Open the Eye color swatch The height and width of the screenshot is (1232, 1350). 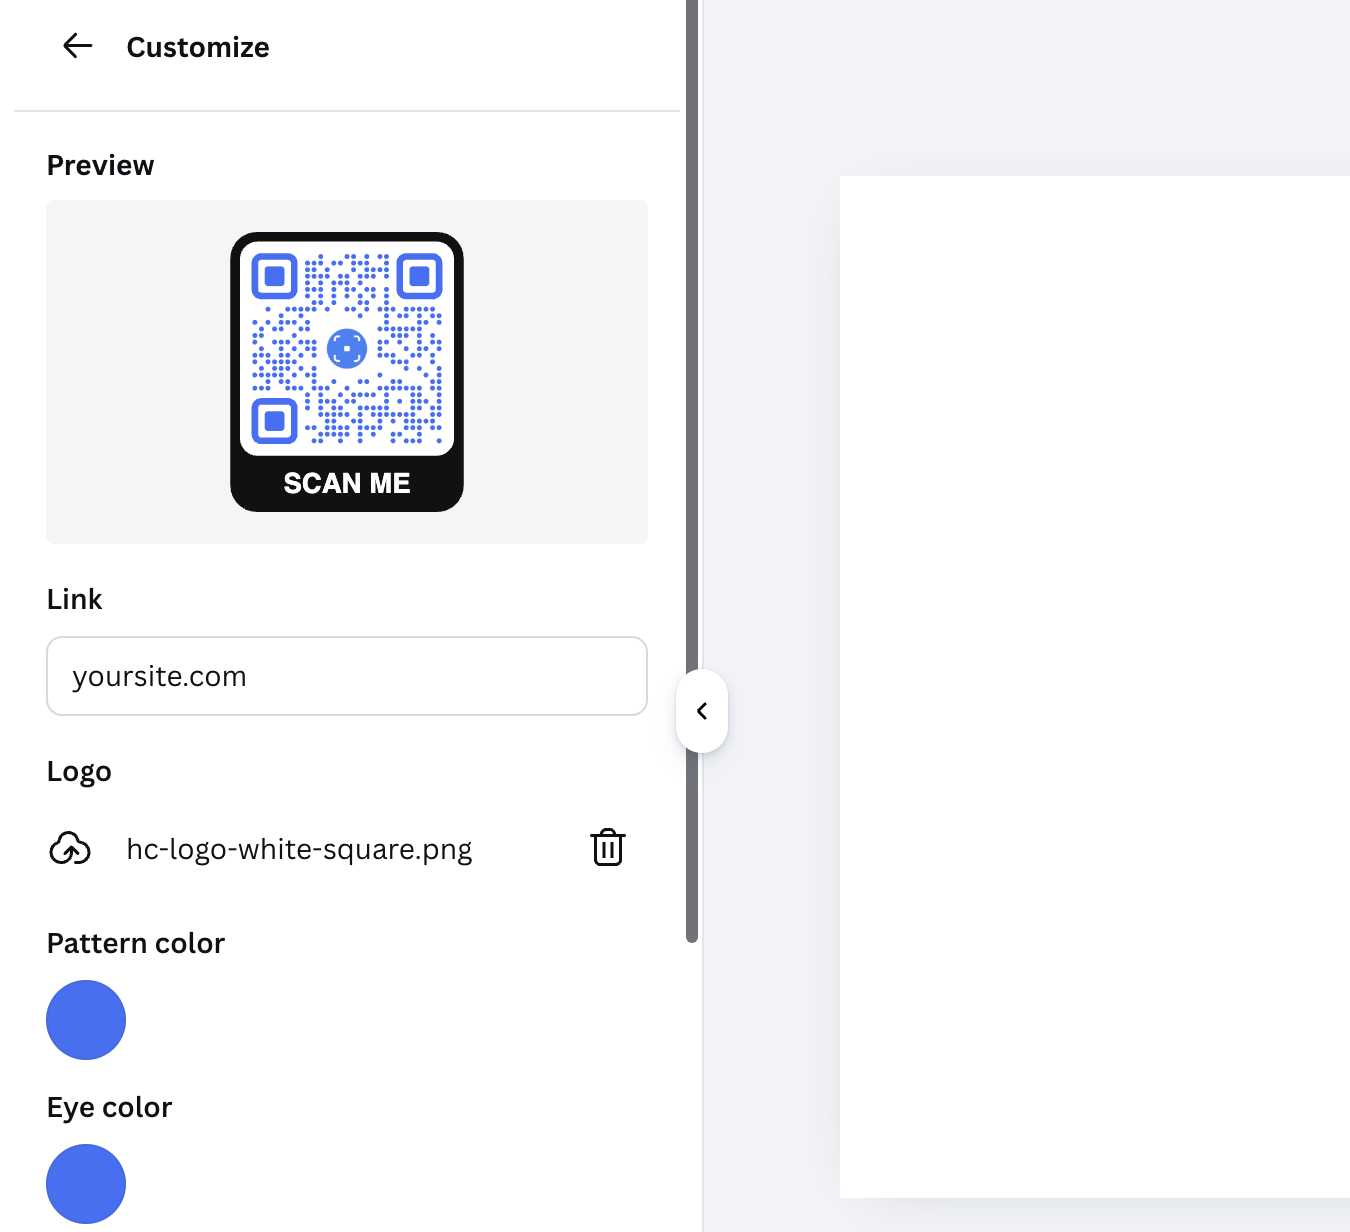click(x=86, y=1184)
